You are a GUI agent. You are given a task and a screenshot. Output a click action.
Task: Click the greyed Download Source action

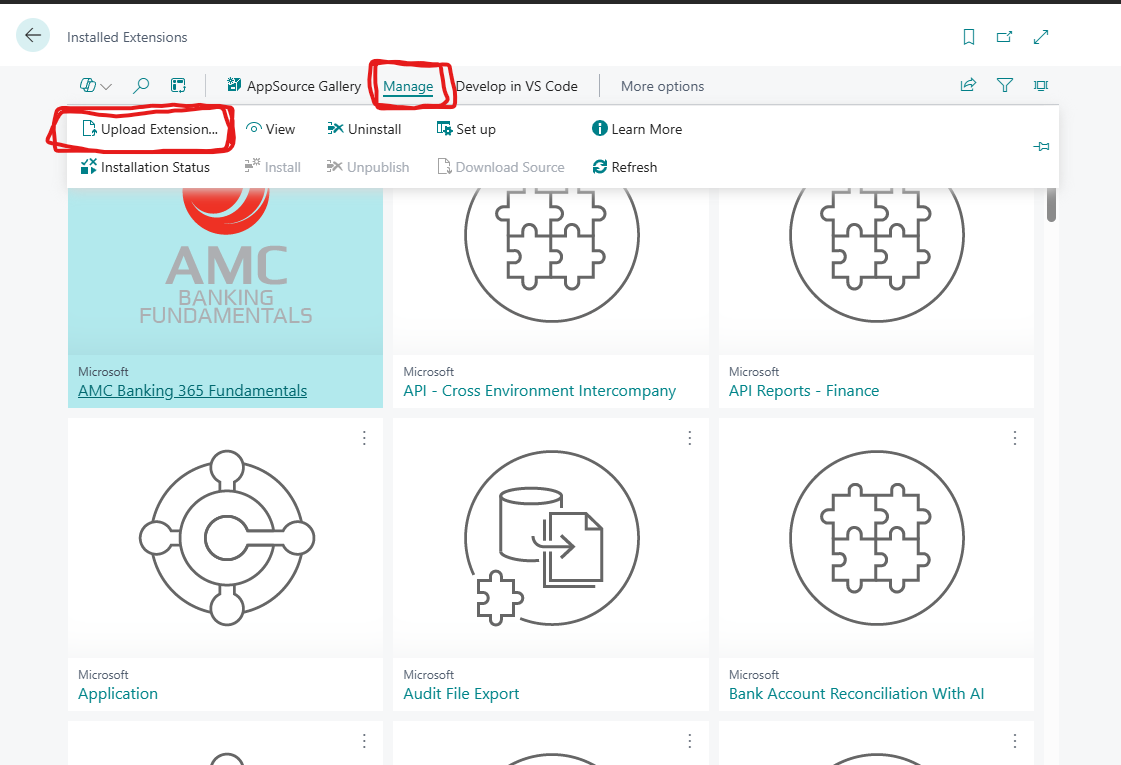[500, 167]
